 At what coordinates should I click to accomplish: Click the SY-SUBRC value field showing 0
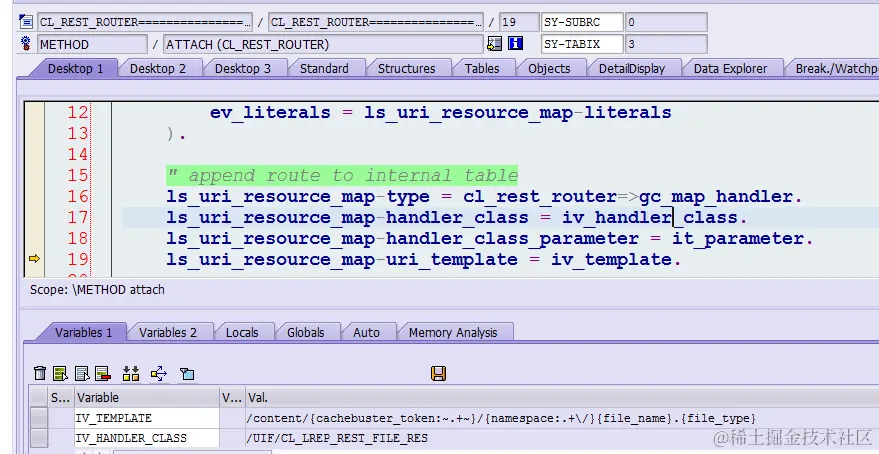(x=666, y=22)
